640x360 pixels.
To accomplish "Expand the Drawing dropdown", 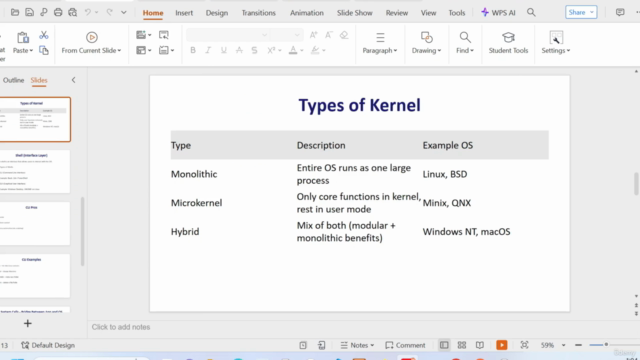I will 427,51.
